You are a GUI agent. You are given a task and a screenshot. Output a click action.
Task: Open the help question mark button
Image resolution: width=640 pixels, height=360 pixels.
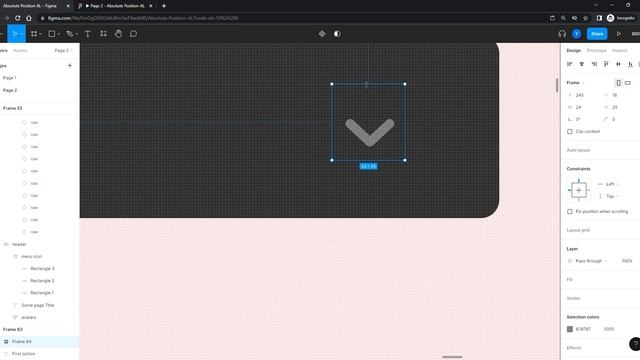pyautogui.click(x=635, y=344)
